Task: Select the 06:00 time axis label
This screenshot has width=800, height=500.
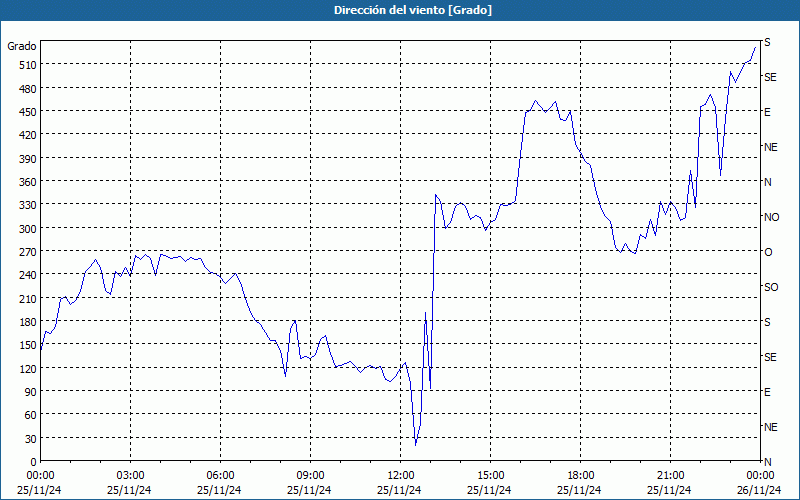Action: (220, 476)
